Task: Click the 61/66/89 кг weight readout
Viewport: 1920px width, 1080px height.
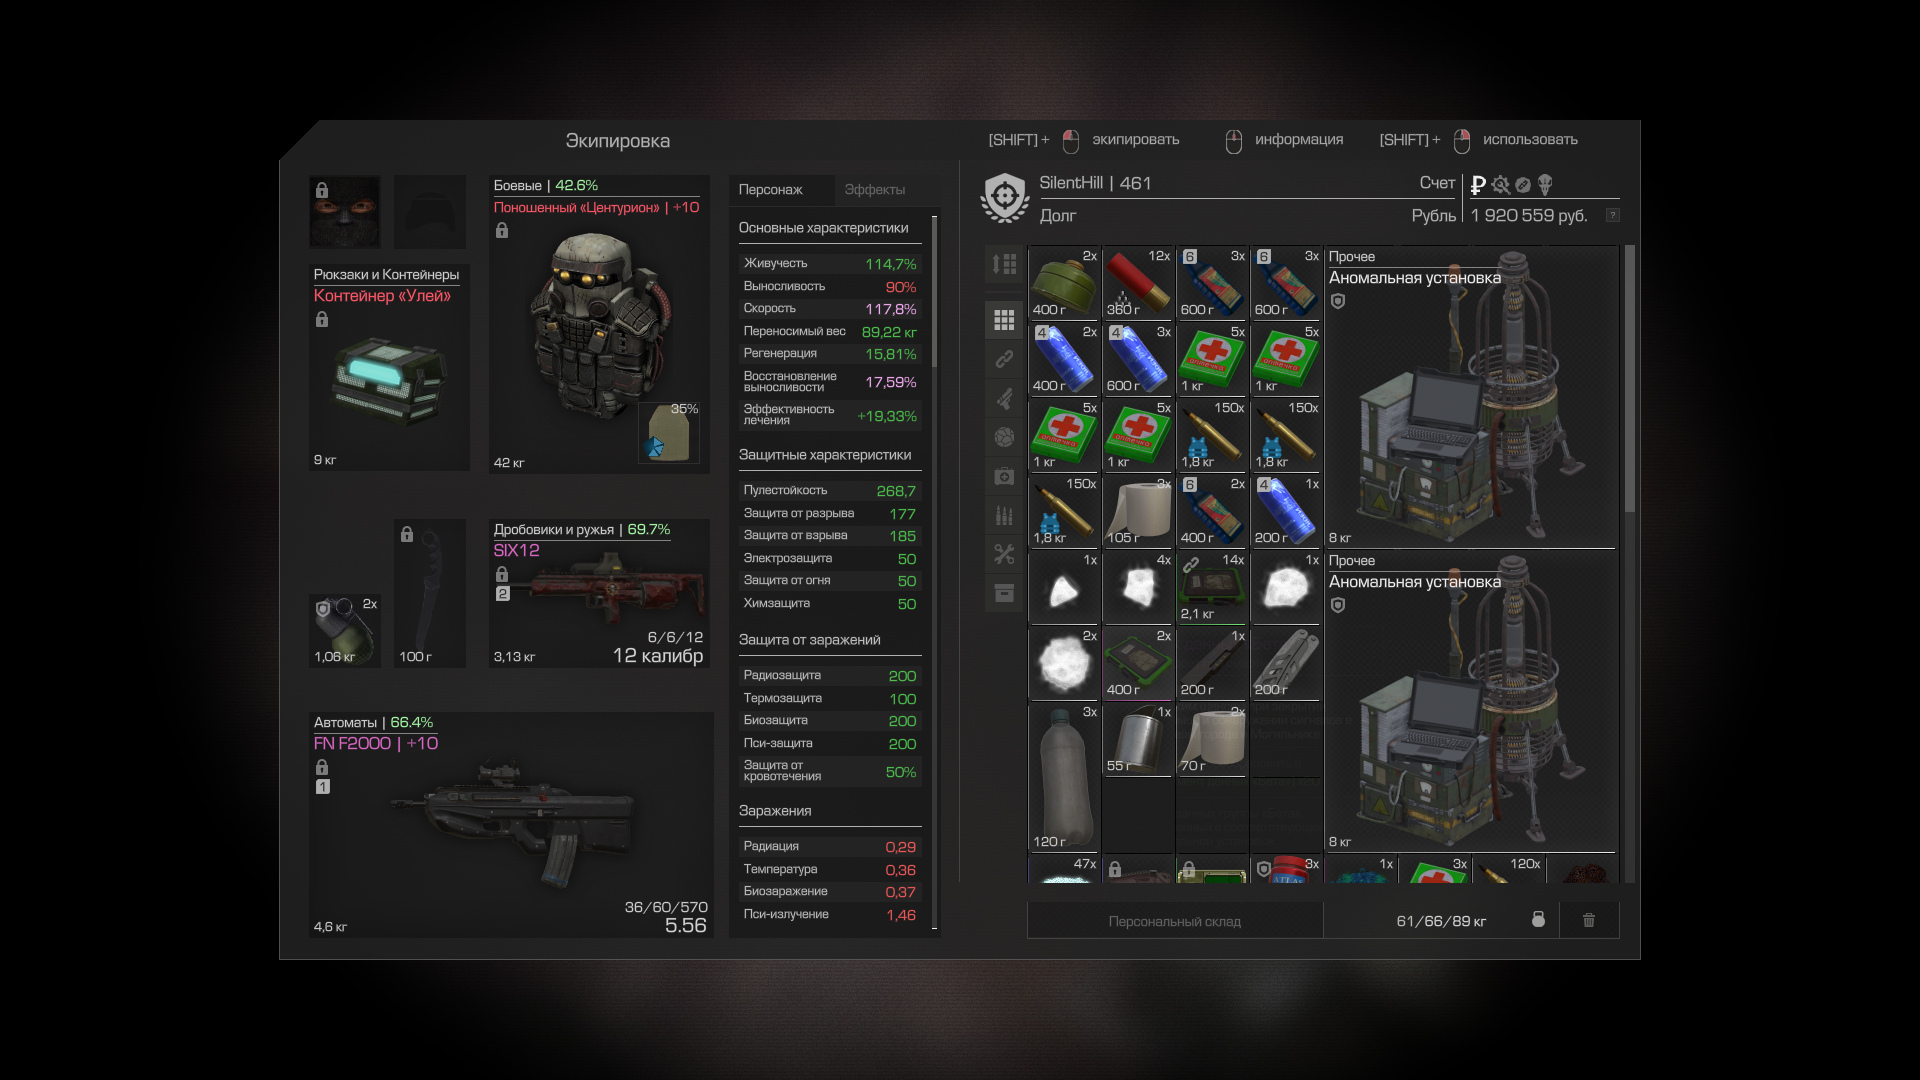Action: [x=1441, y=921]
